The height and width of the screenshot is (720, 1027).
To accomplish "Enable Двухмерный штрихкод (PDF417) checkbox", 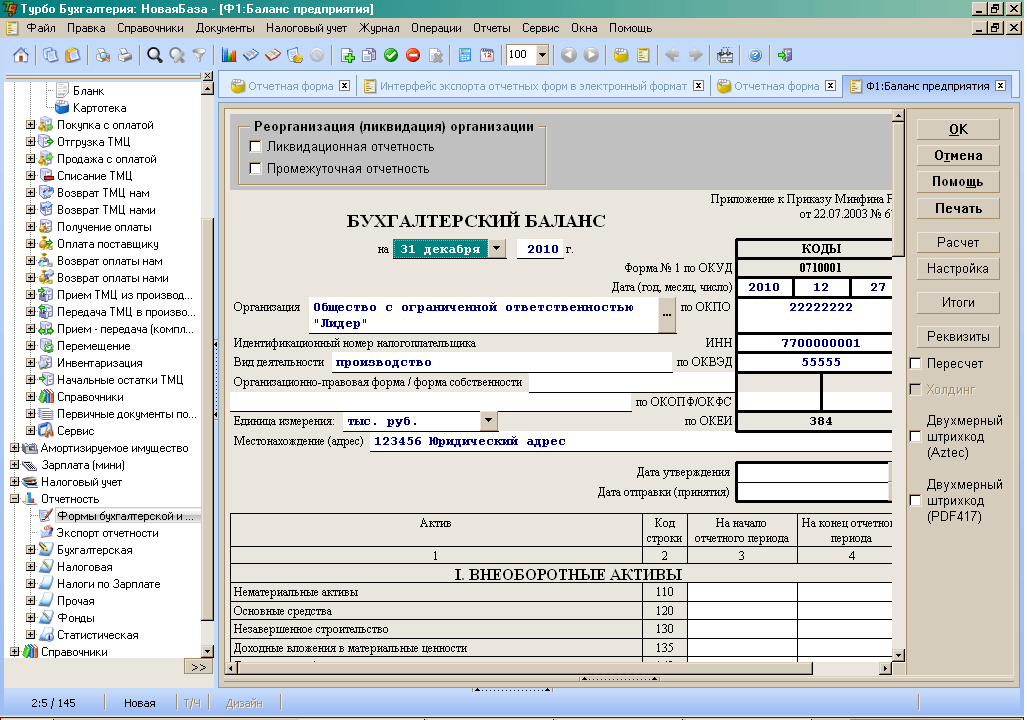I will click(916, 501).
